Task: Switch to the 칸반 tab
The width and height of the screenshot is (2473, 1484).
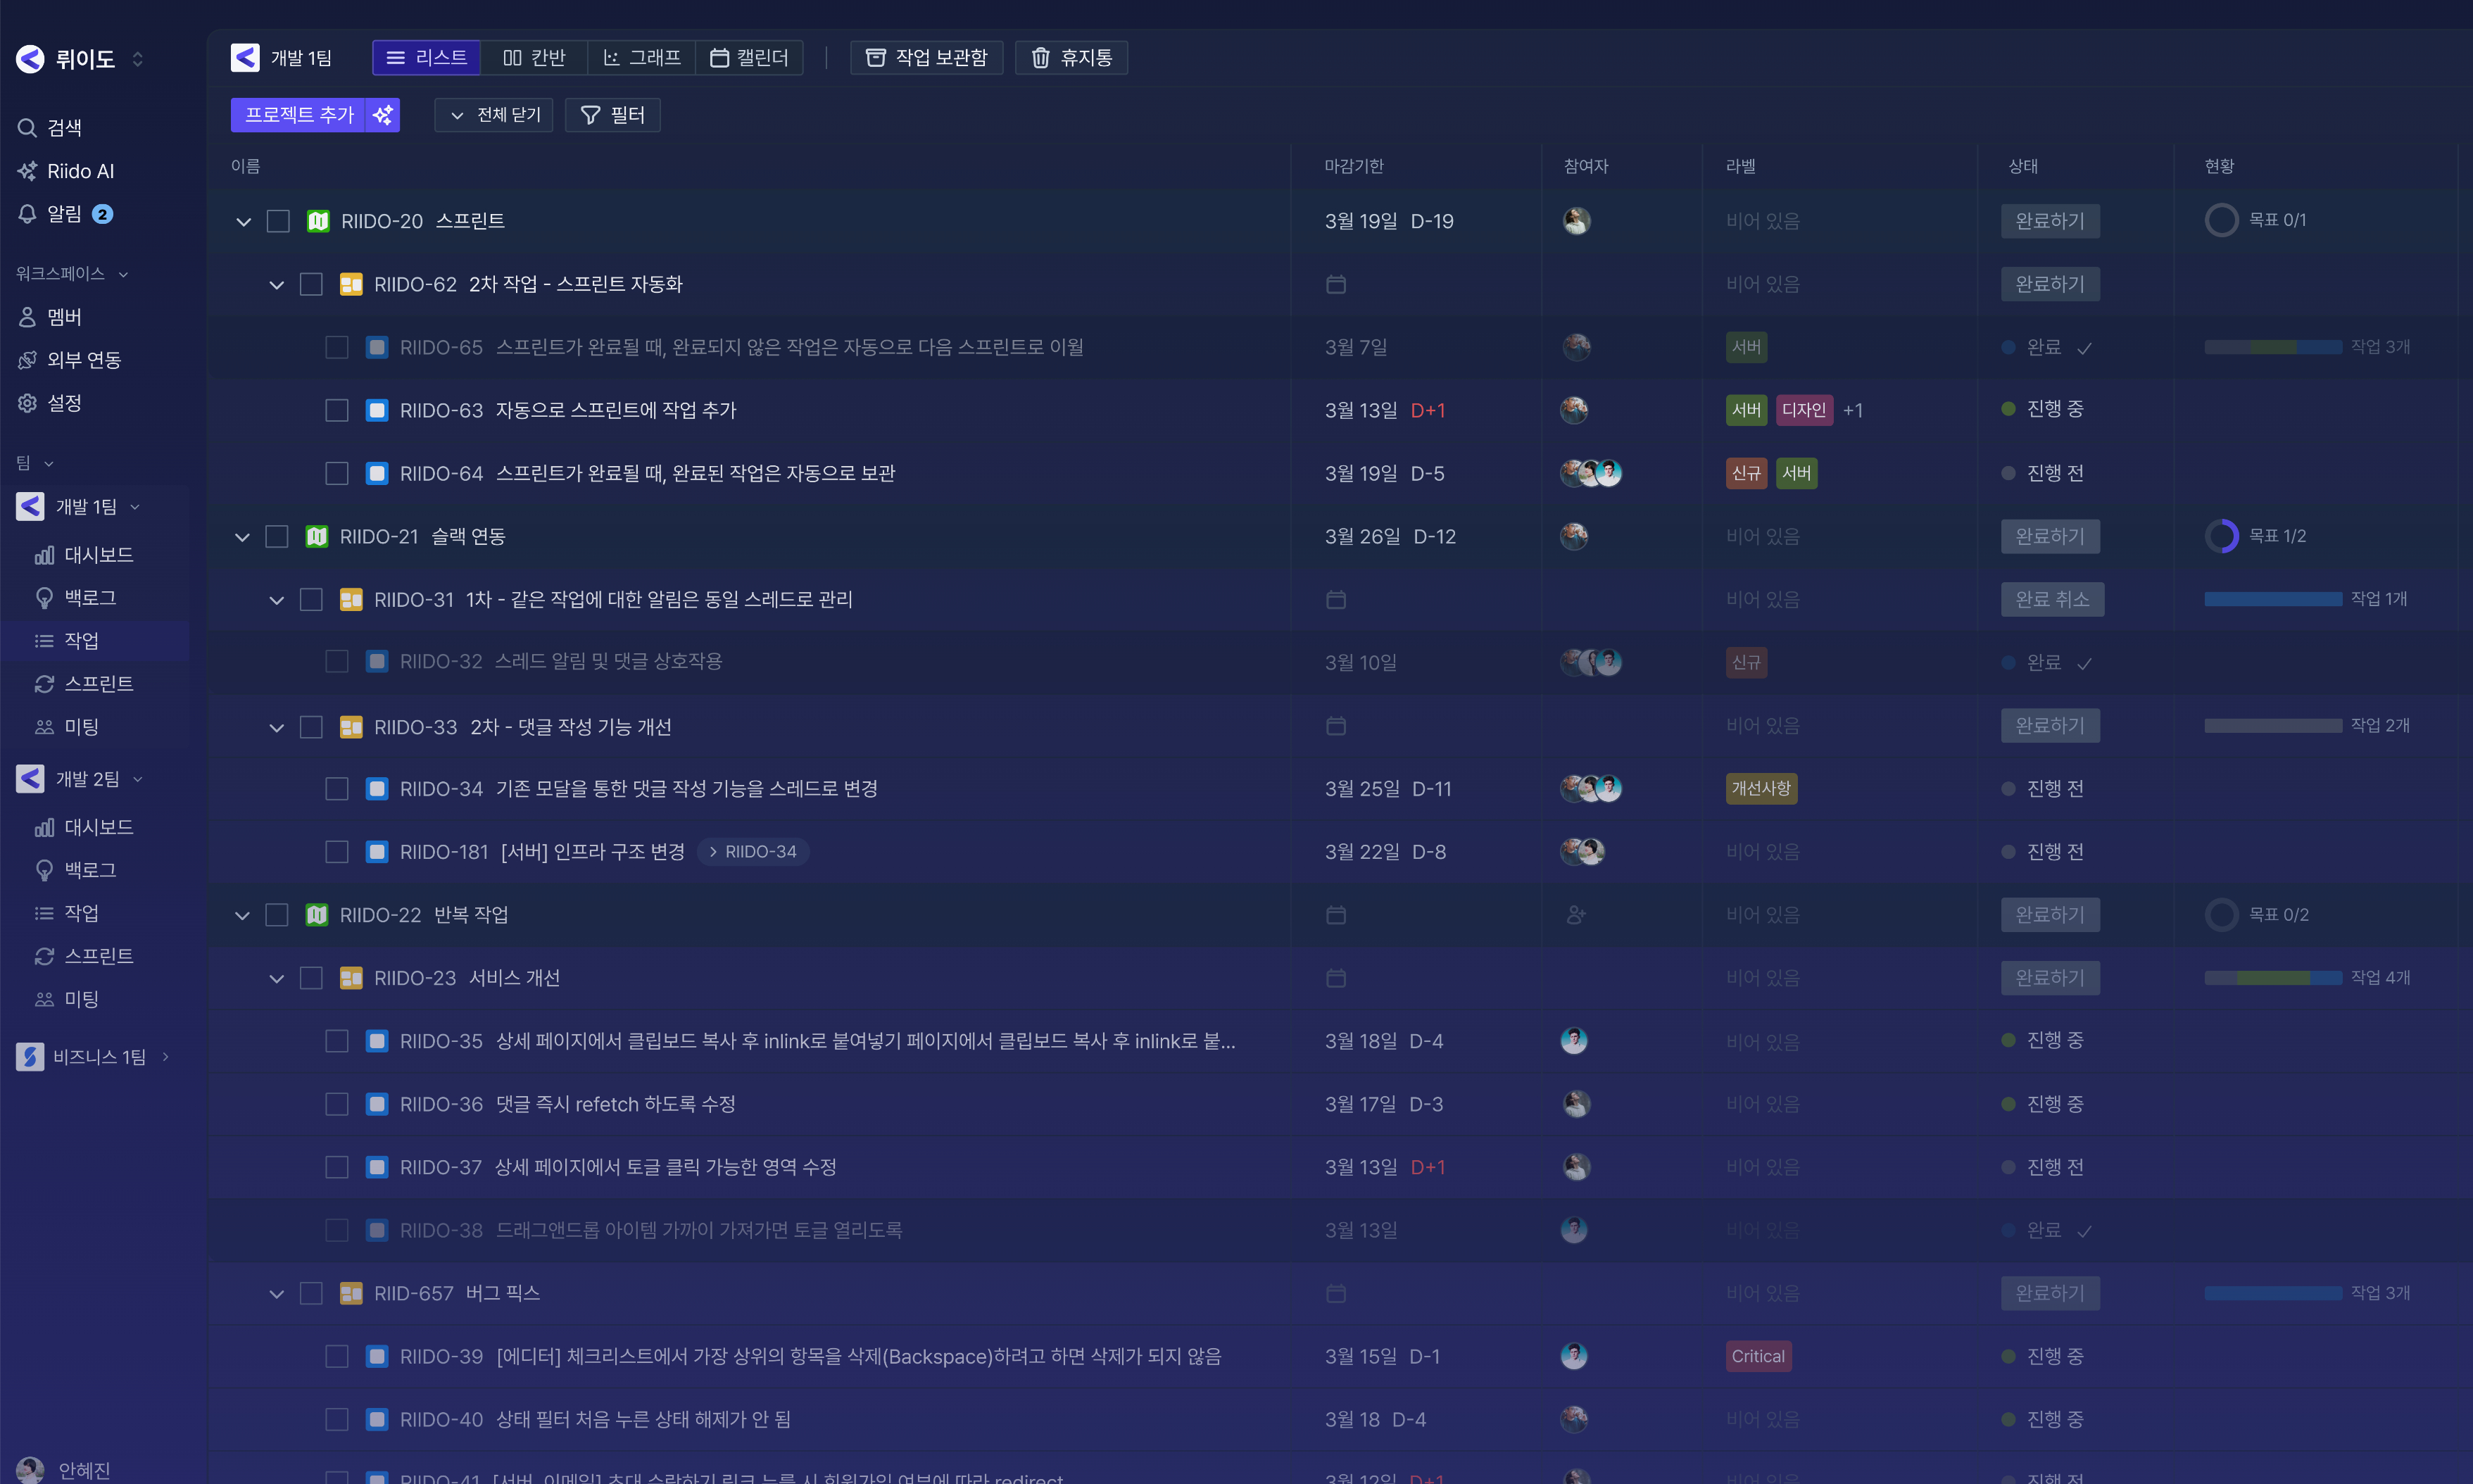Action: point(533,57)
